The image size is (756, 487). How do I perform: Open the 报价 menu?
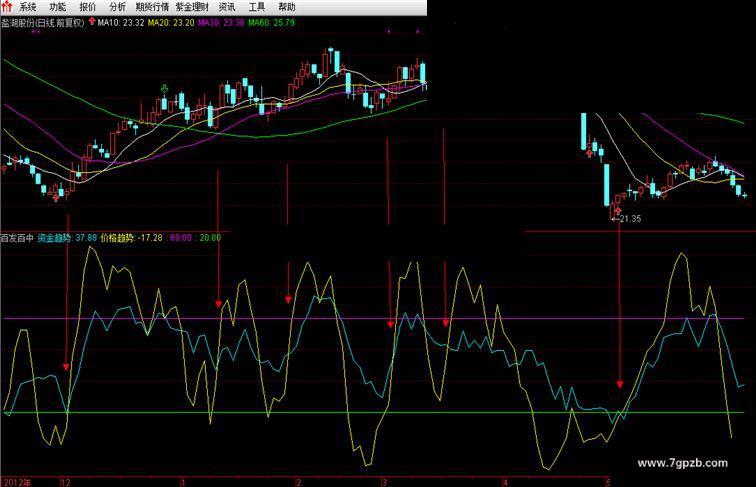(88, 7)
